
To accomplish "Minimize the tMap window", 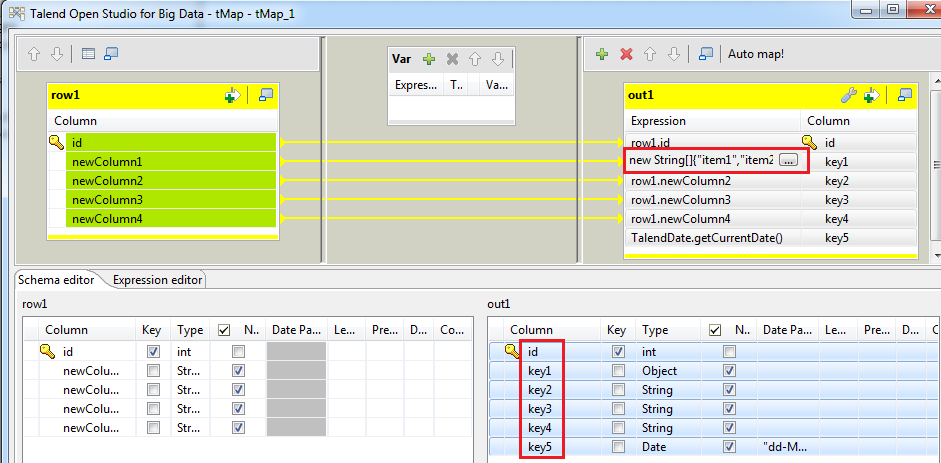I will click(x=867, y=9).
